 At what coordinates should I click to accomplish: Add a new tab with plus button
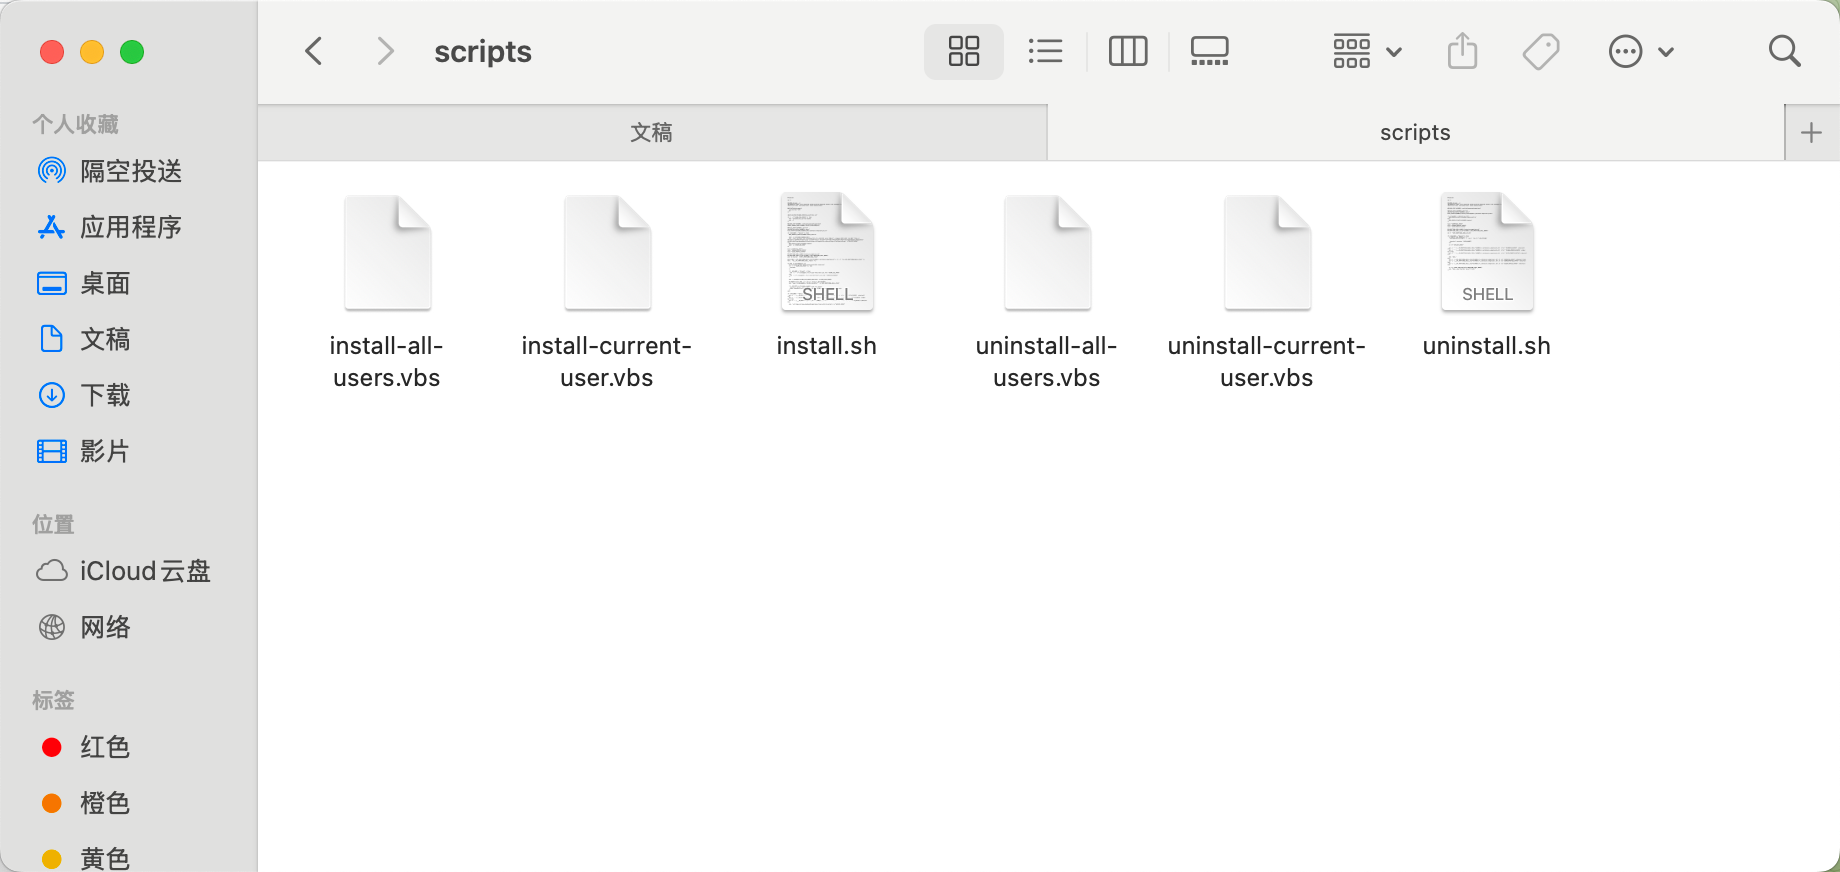[x=1811, y=133]
